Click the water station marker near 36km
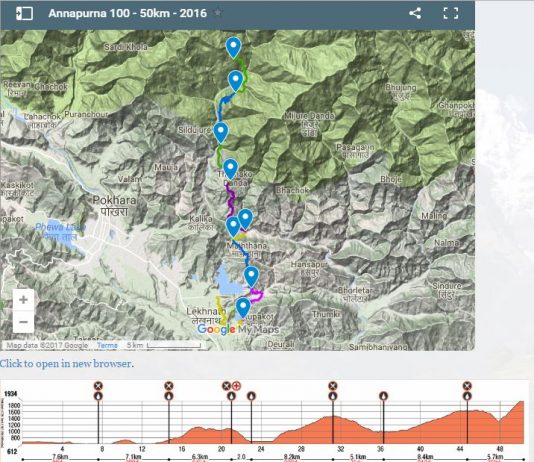 pos(383,396)
